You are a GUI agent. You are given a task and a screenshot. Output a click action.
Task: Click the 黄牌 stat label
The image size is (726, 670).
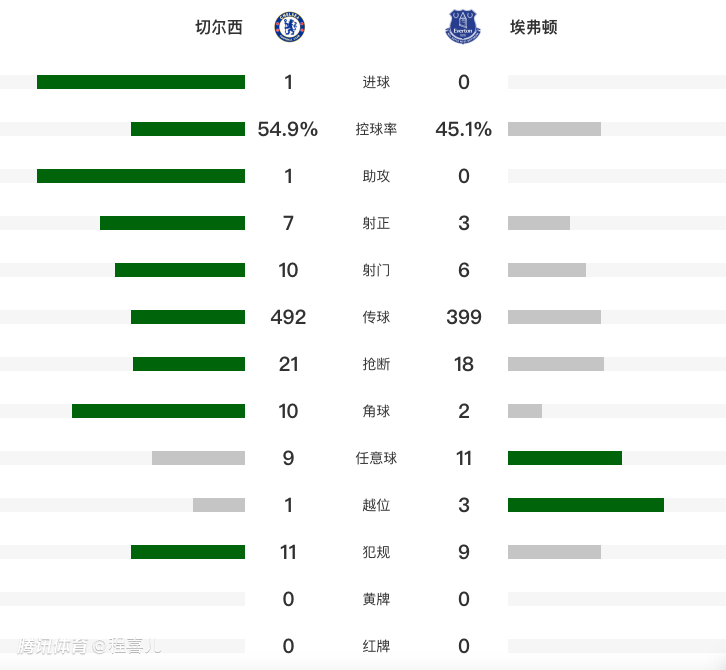coord(376,599)
